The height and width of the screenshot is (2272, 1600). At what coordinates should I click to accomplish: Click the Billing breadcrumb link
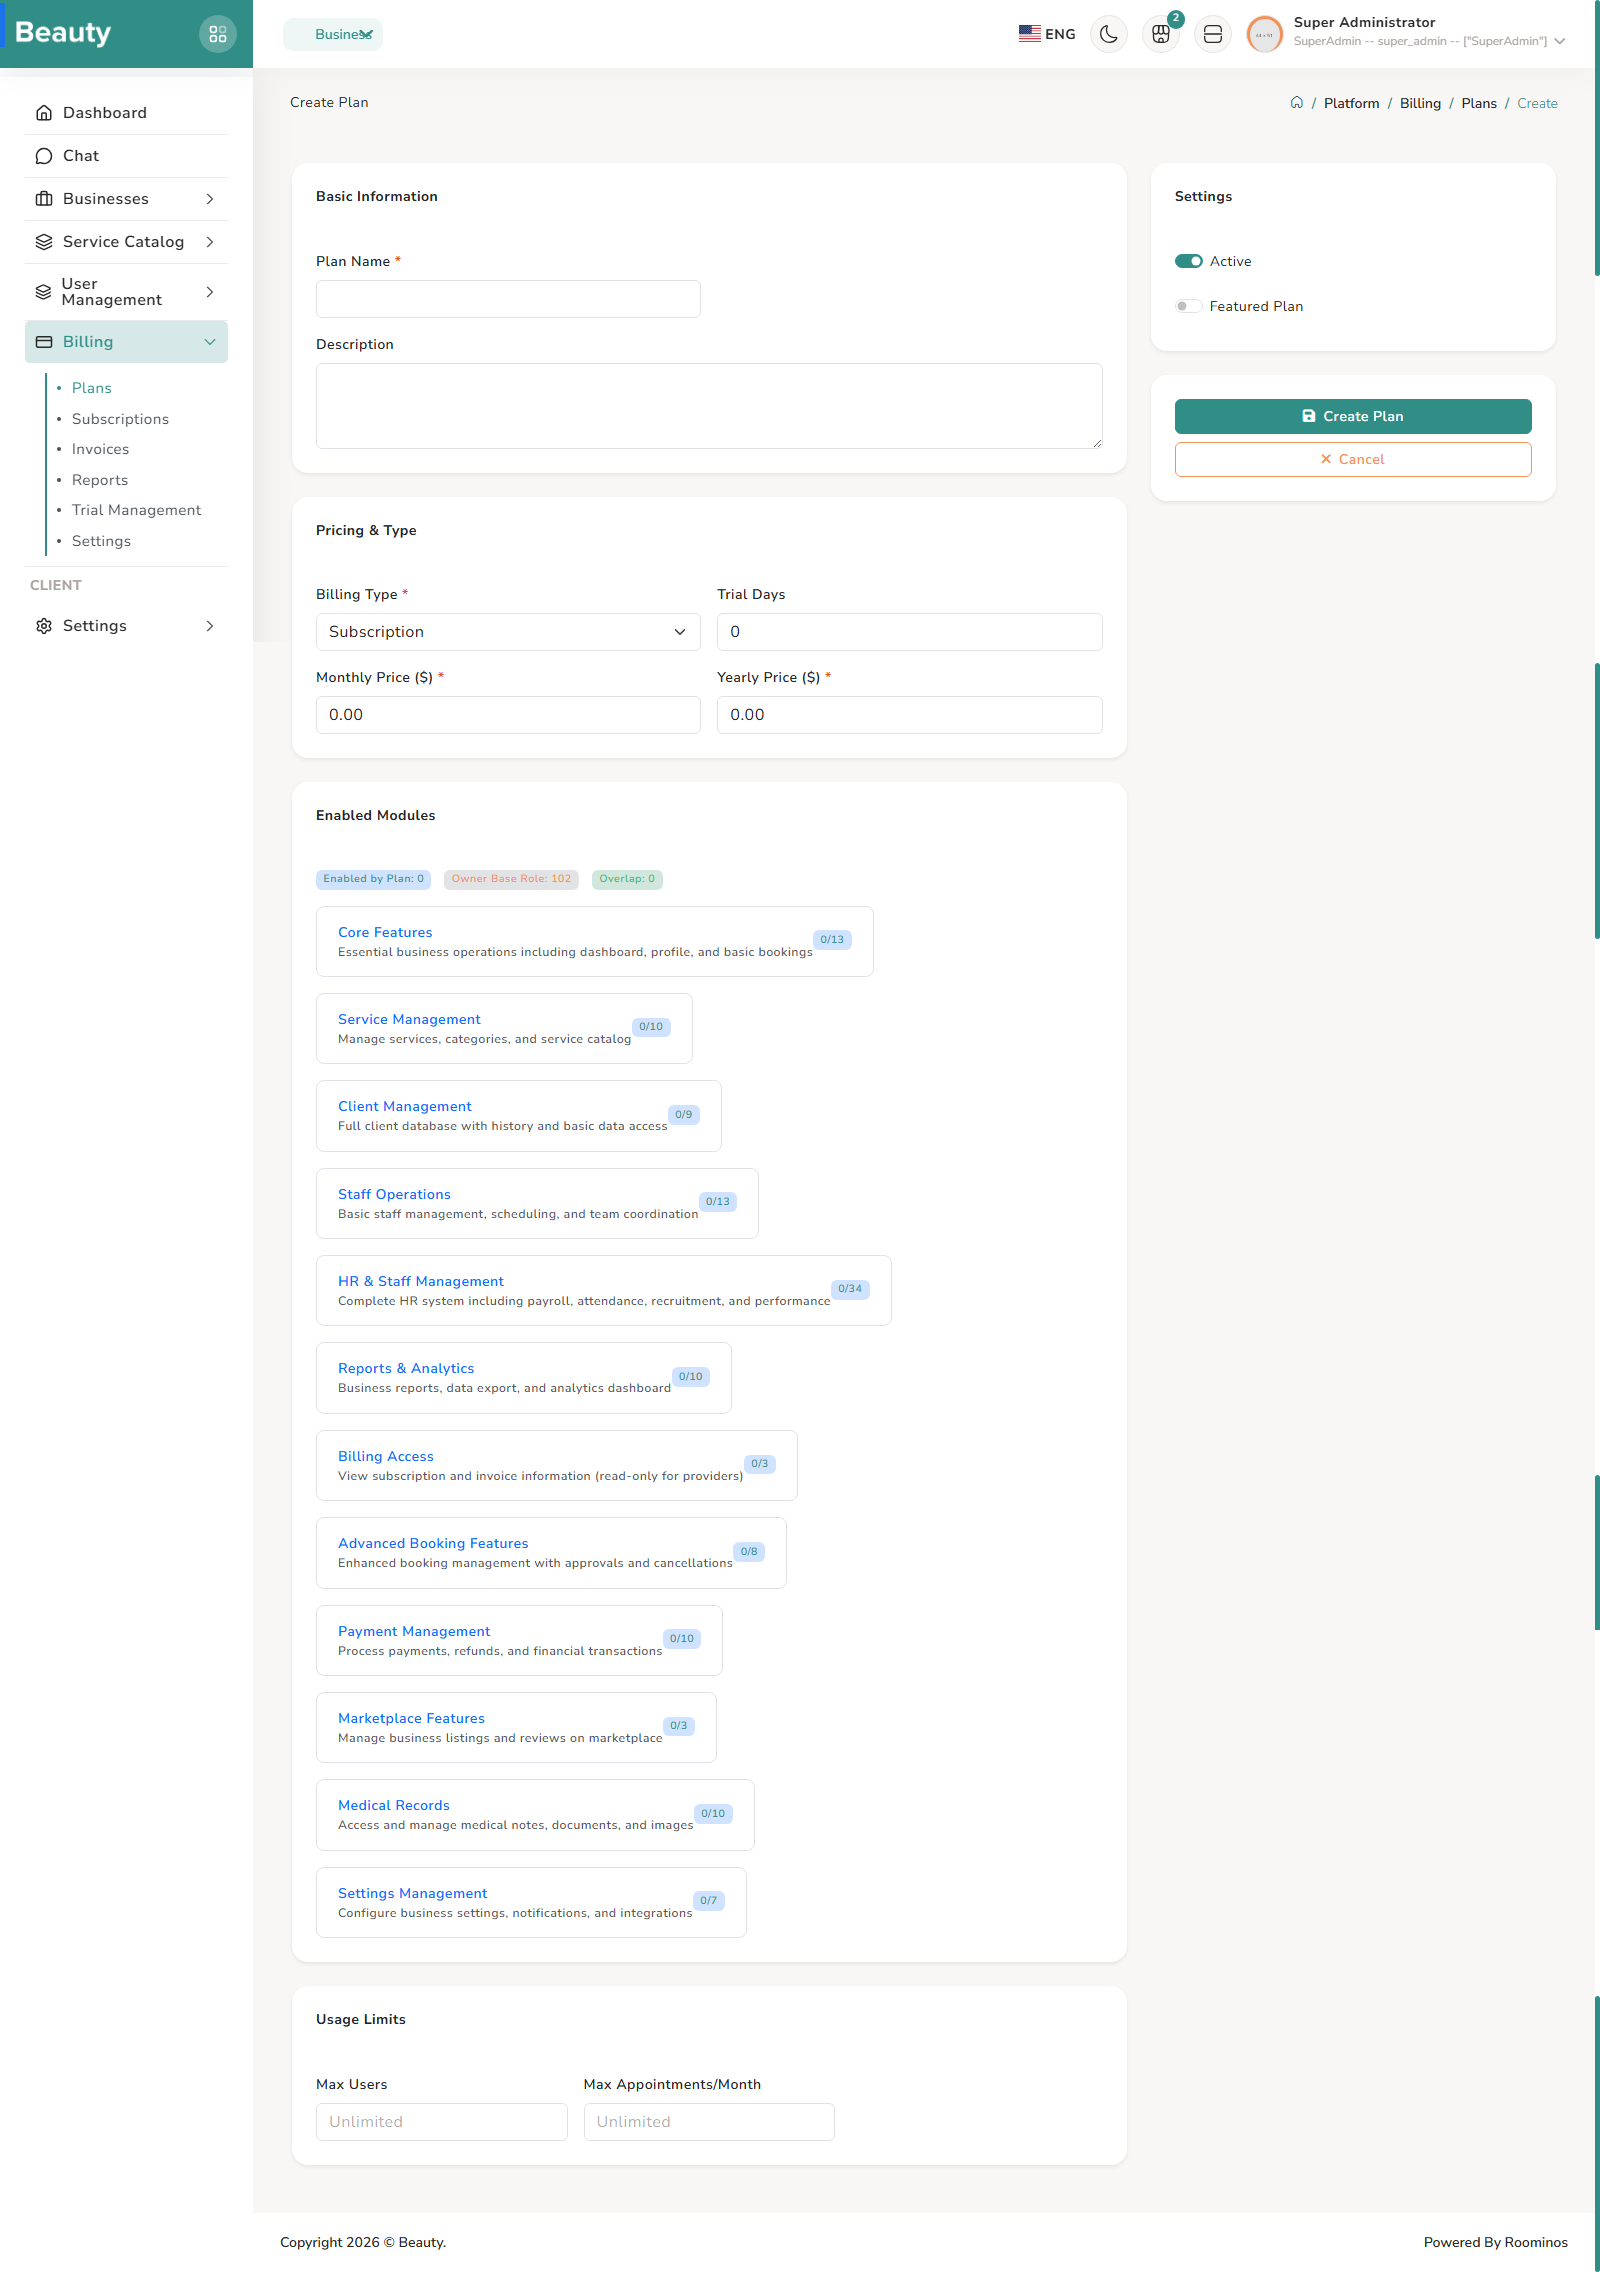(x=1420, y=103)
